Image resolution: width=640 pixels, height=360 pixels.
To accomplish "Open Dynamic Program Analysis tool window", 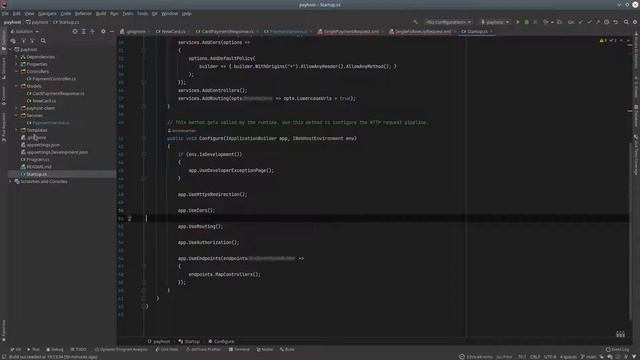I will click(x=121, y=350).
